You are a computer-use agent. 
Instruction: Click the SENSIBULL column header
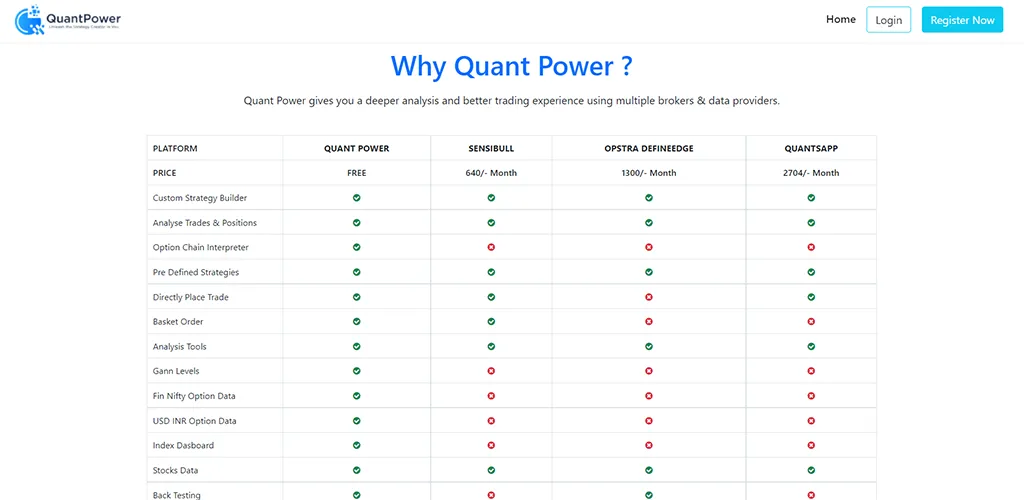coord(491,148)
